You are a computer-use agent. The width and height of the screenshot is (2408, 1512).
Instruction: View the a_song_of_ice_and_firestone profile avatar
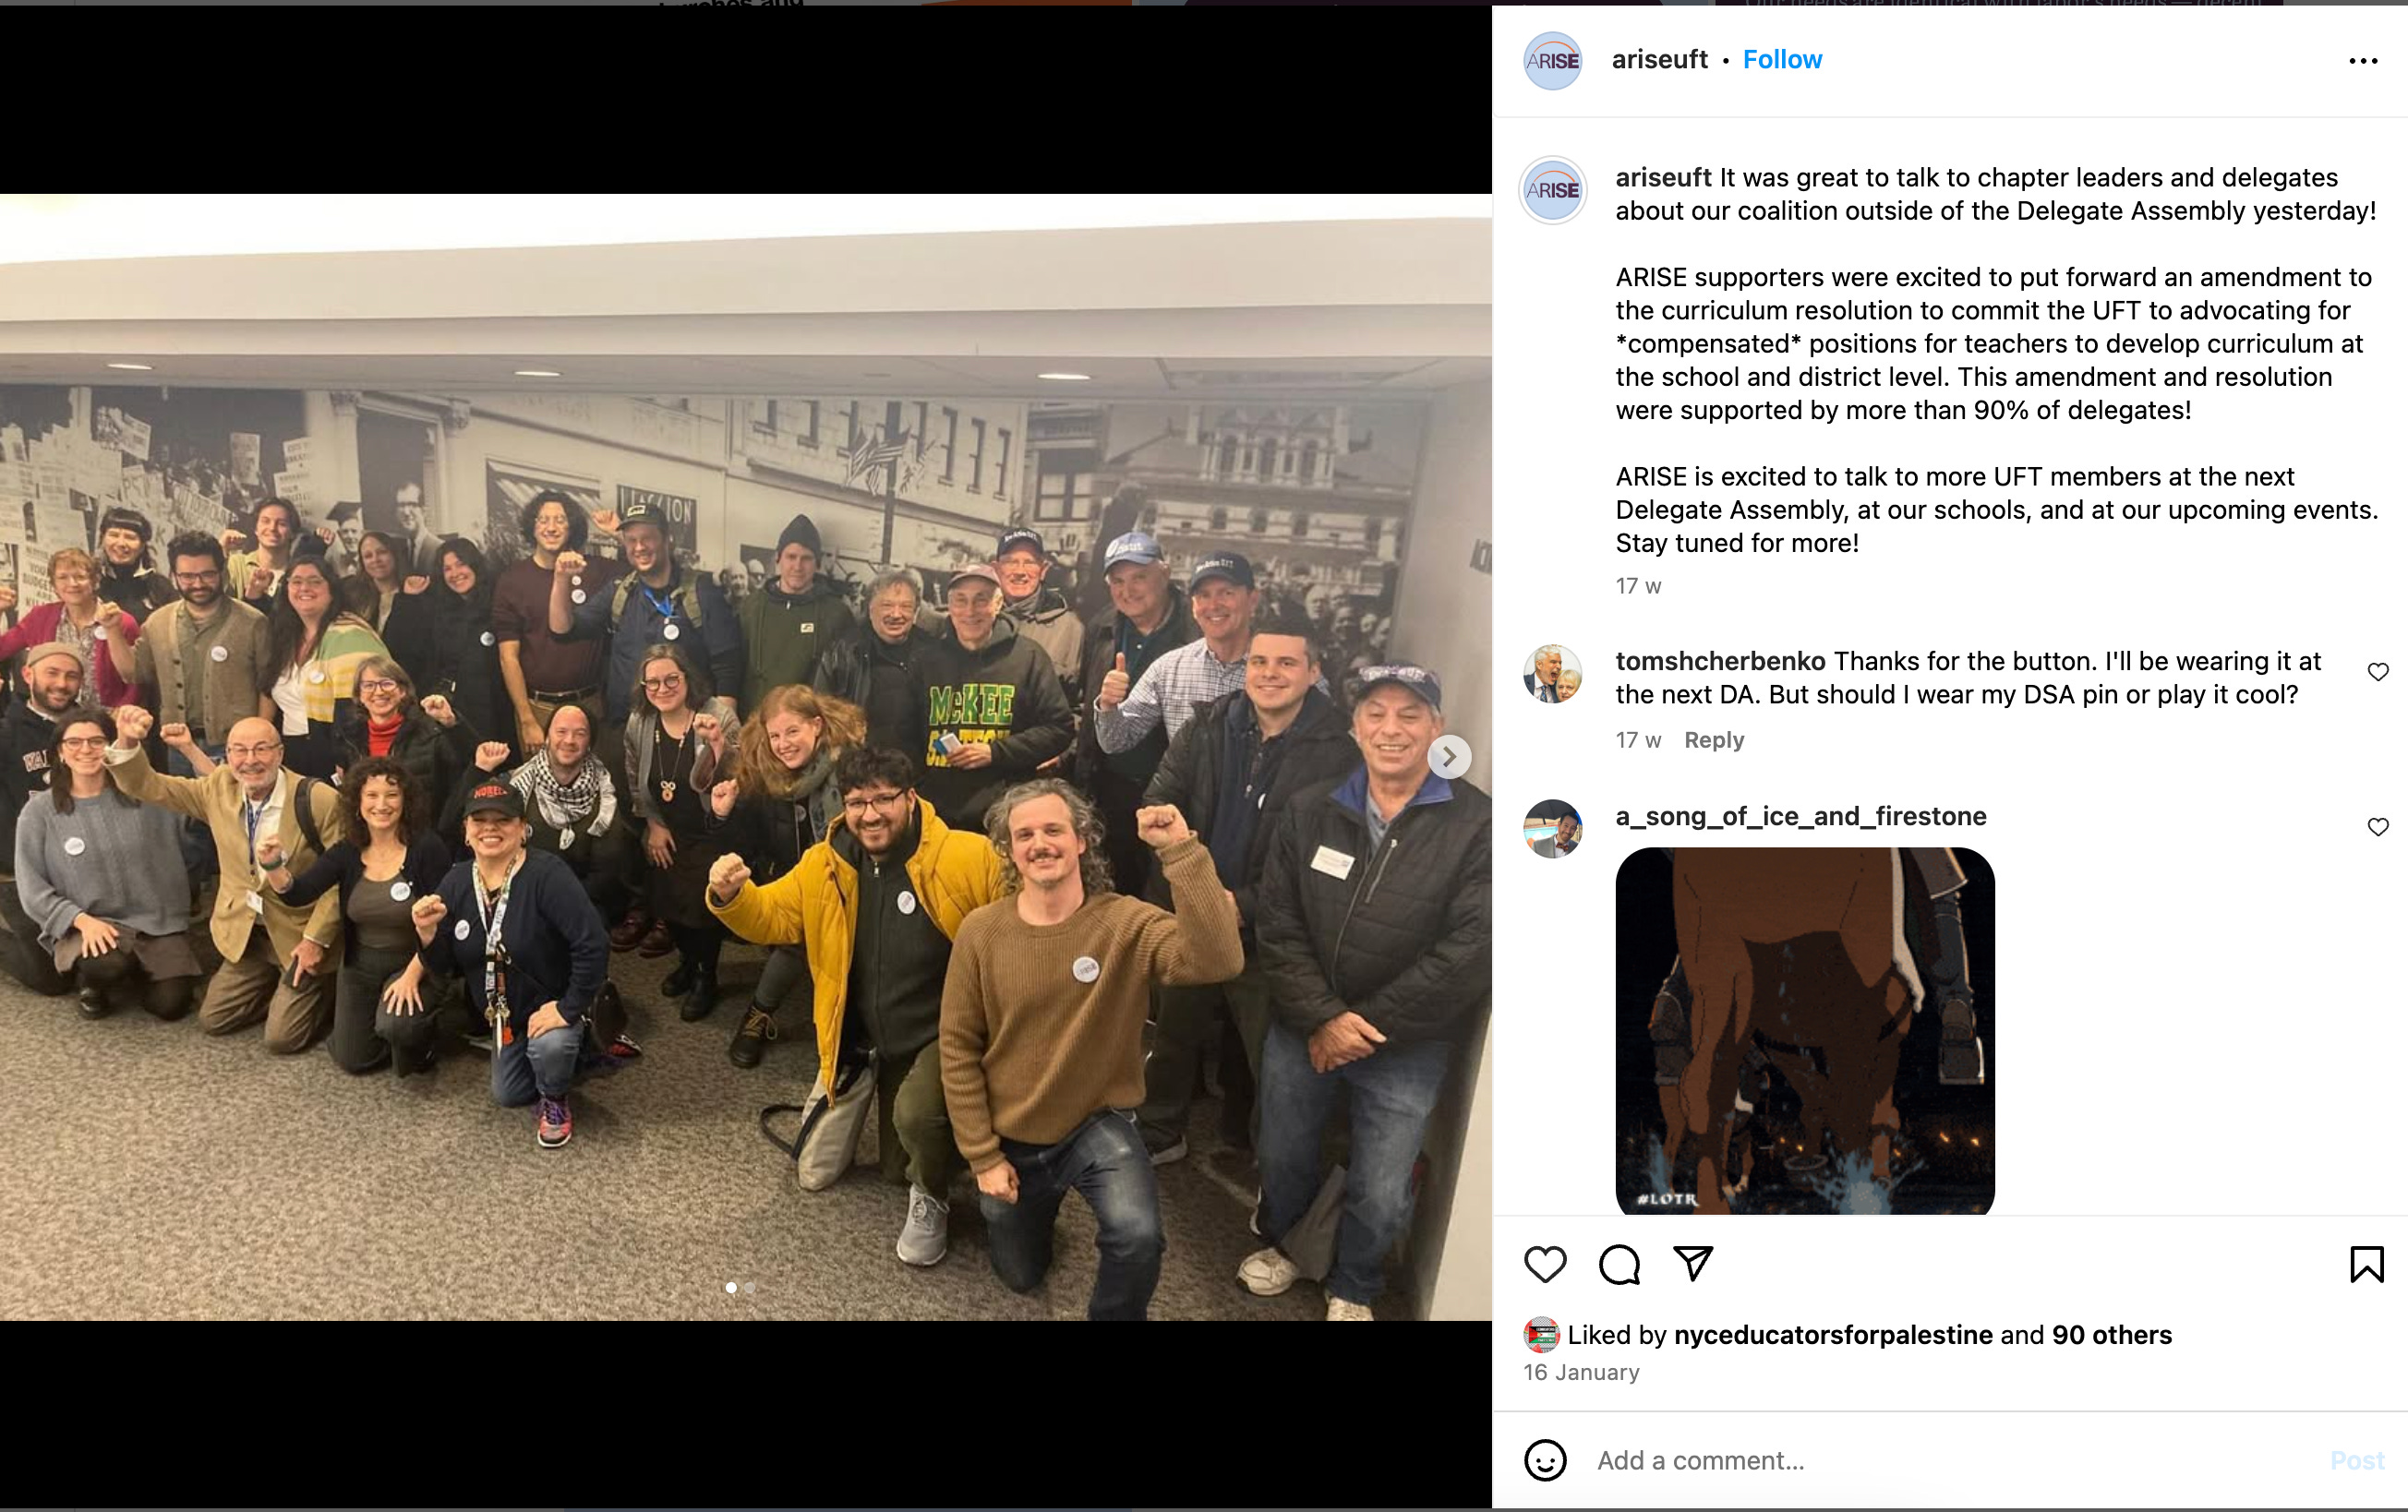pyautogui.click(x=1552, y=828)
